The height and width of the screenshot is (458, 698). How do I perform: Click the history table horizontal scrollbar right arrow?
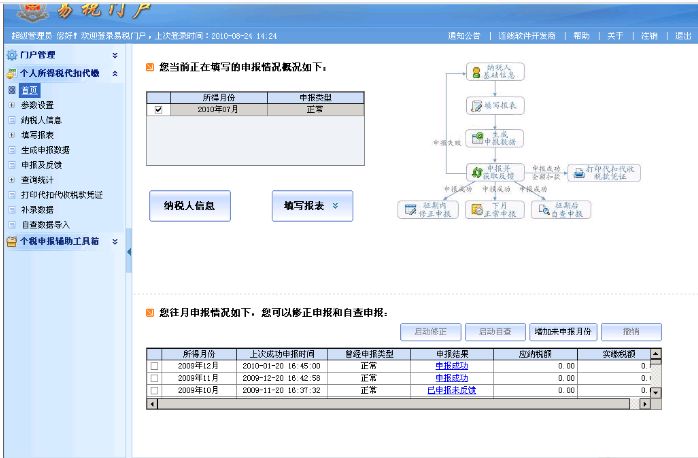[645, 404]
